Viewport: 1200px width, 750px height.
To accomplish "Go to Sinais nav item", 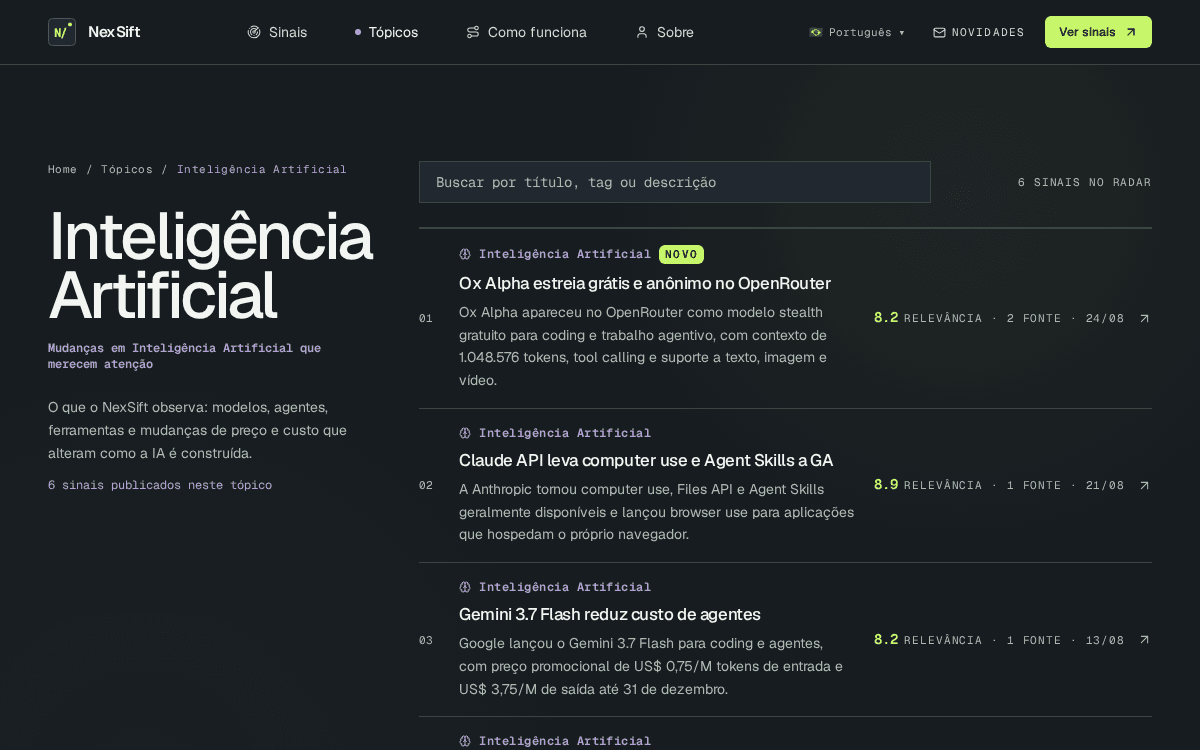I will tap(277, 32).
